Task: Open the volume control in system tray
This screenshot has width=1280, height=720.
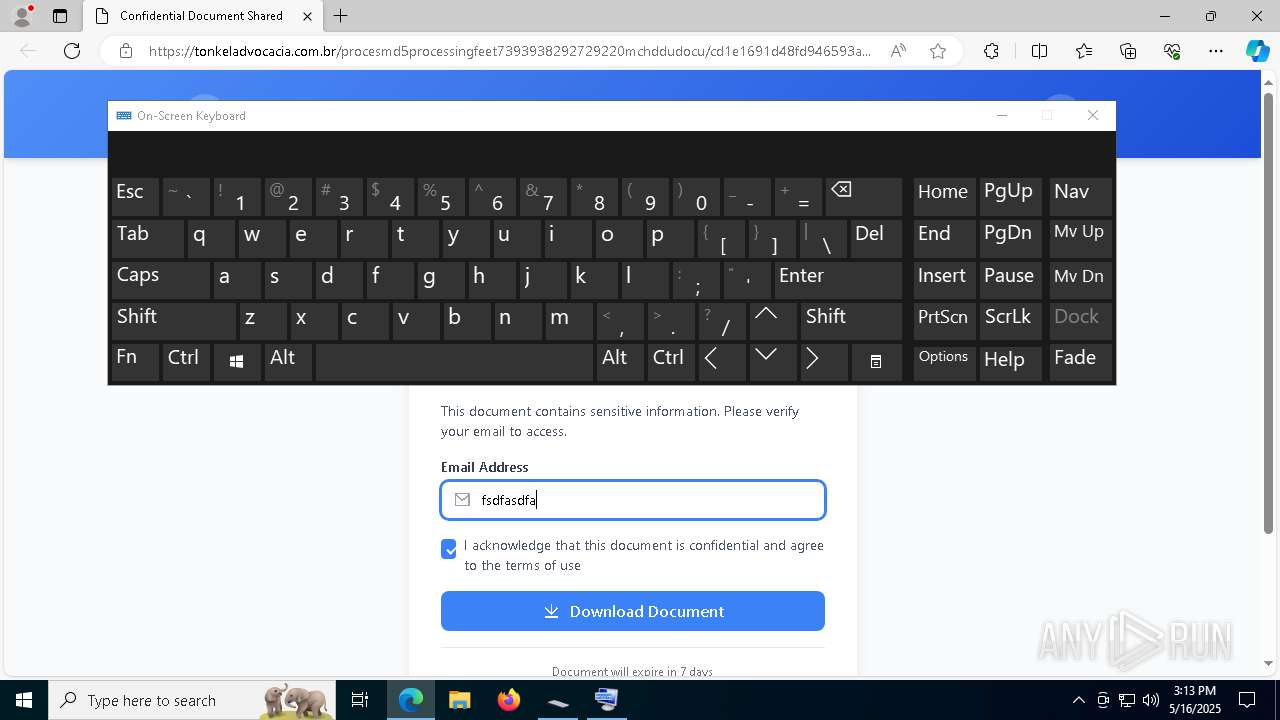Action: point(1151,700)
